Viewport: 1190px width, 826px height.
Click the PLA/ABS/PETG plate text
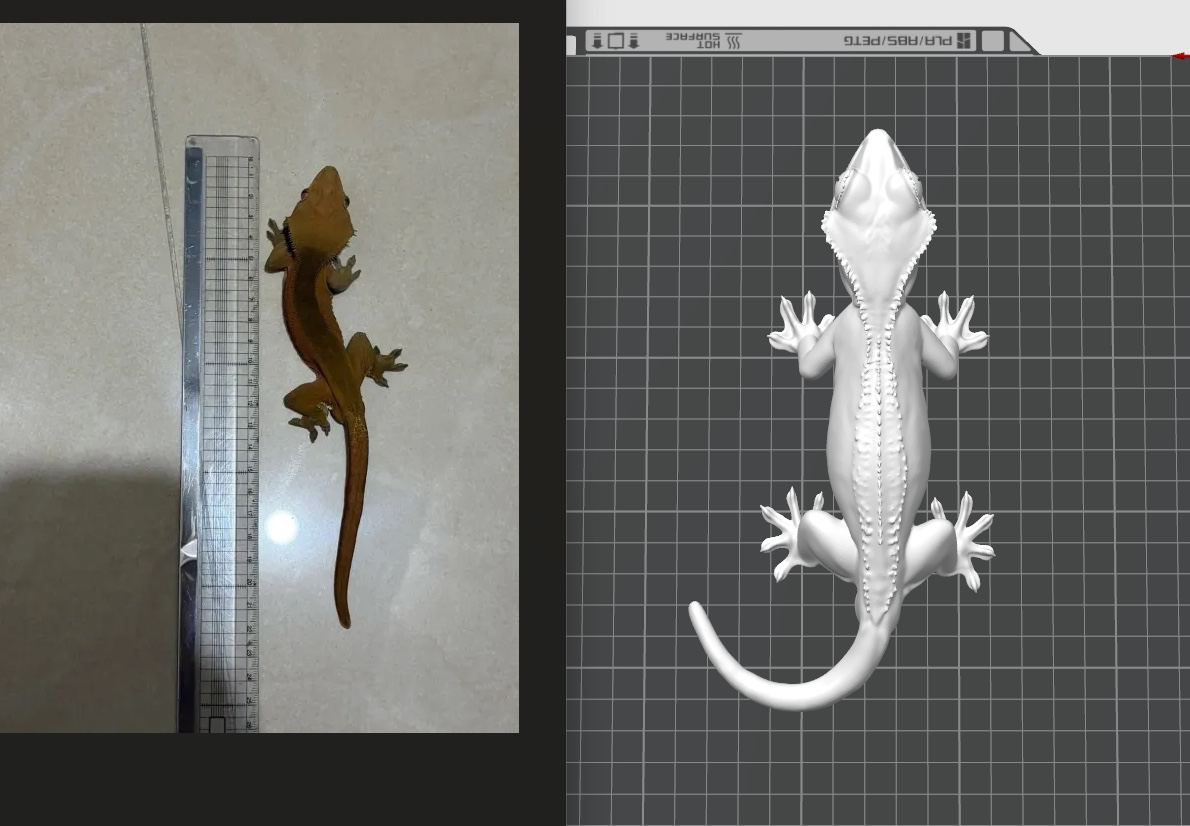896,41
